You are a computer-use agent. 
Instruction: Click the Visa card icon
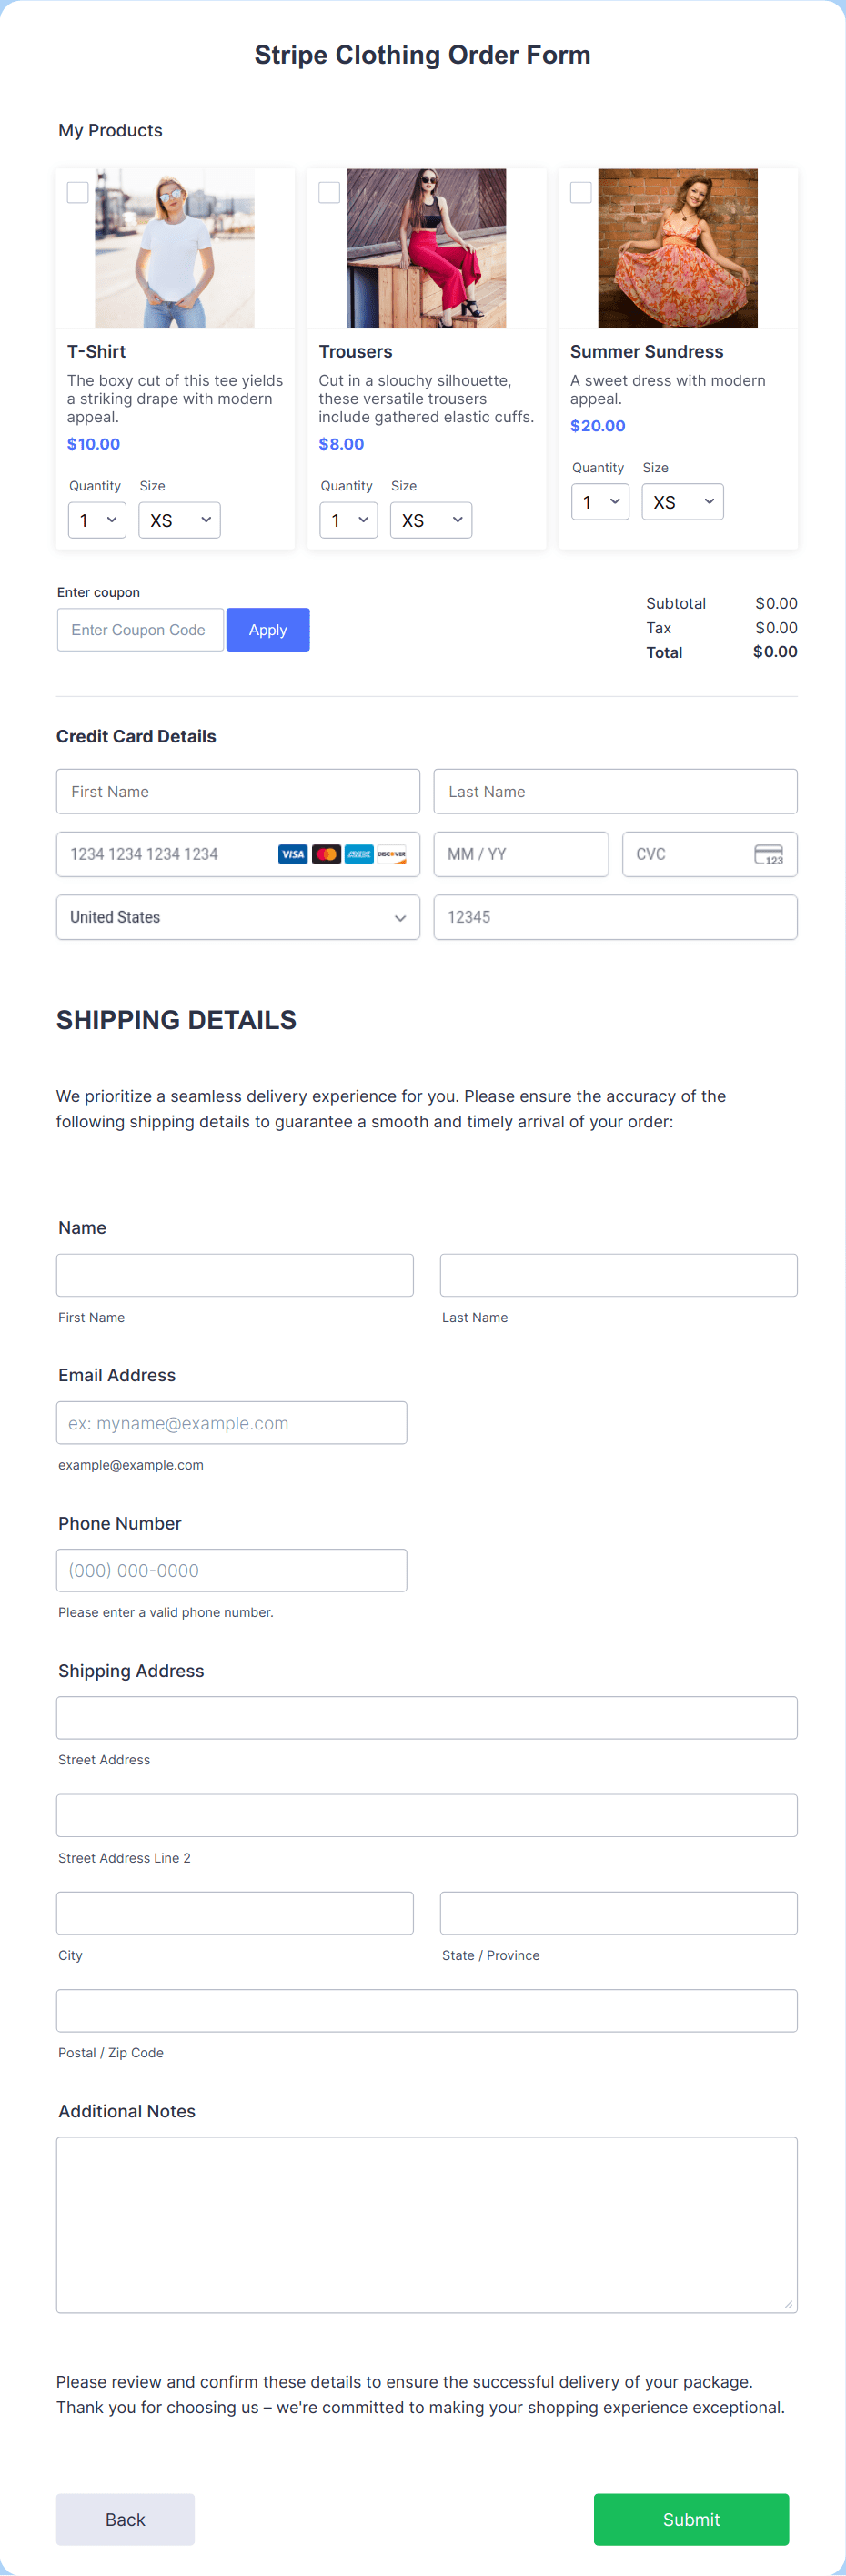coord(294,854)
